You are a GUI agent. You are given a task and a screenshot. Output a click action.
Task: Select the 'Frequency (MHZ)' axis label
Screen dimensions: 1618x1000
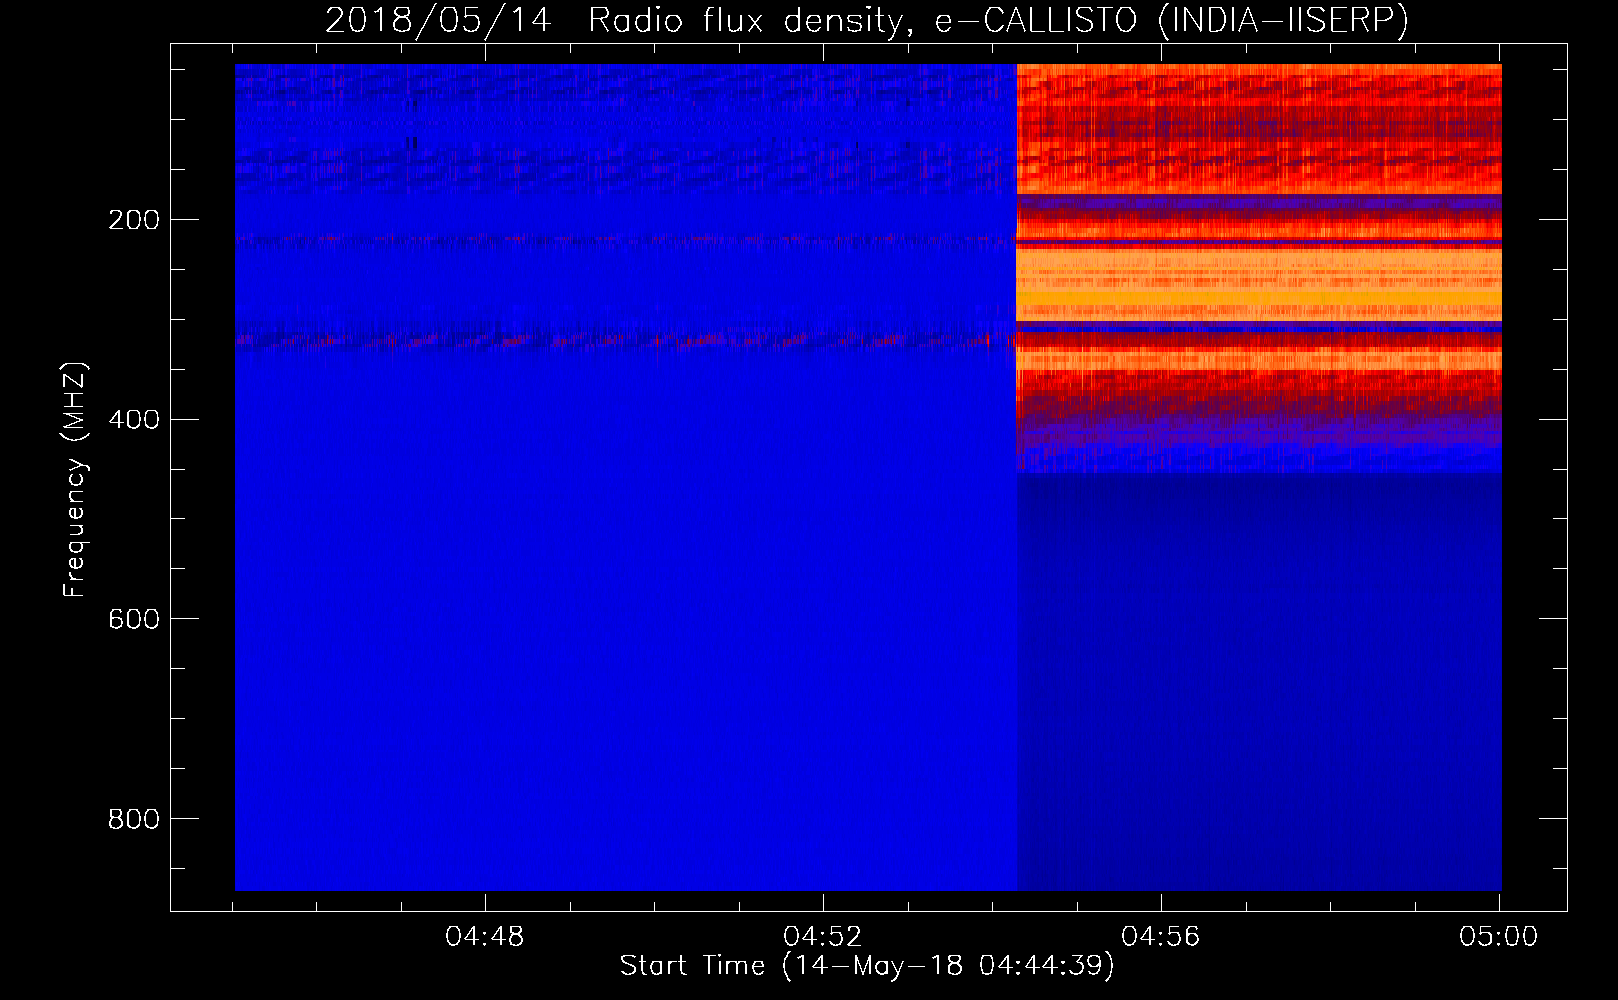pyautogui.click(x=75, y=480)
